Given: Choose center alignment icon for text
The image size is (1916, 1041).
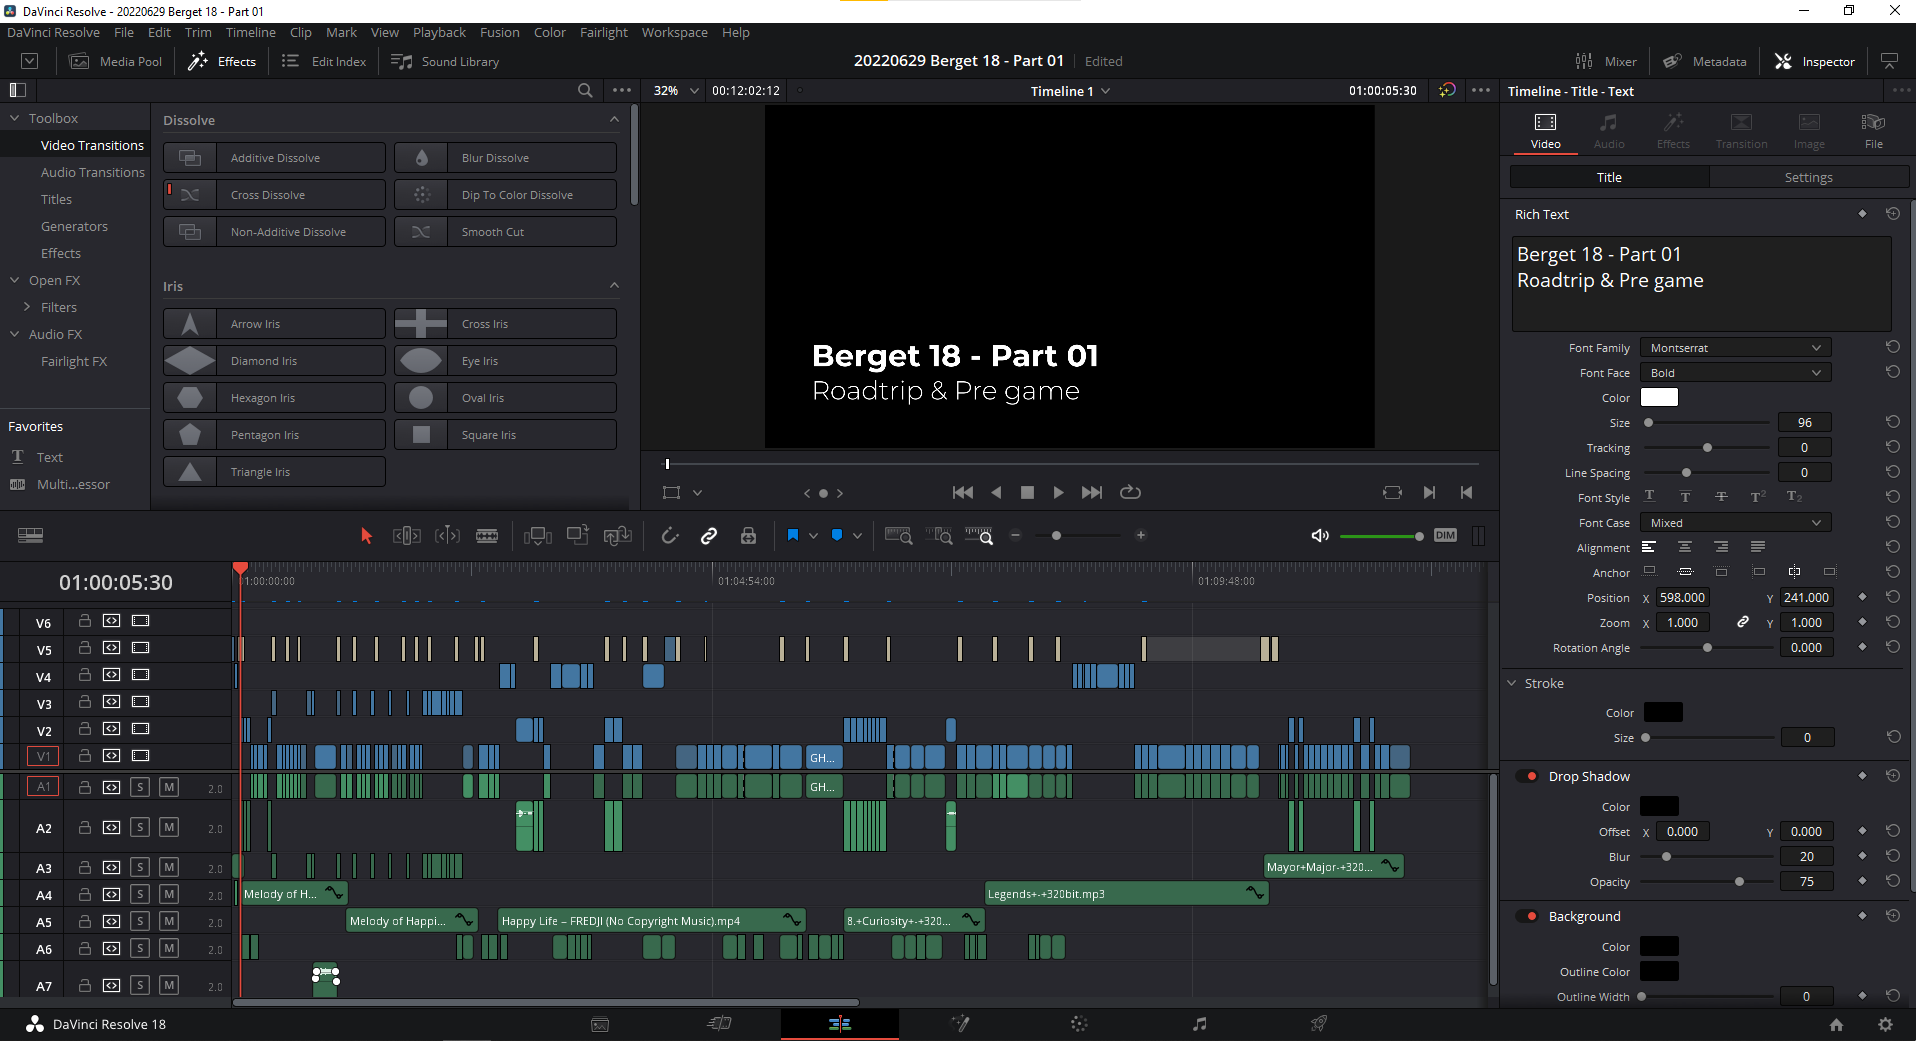Looking at the screenshot, I should pos(1685,547).
